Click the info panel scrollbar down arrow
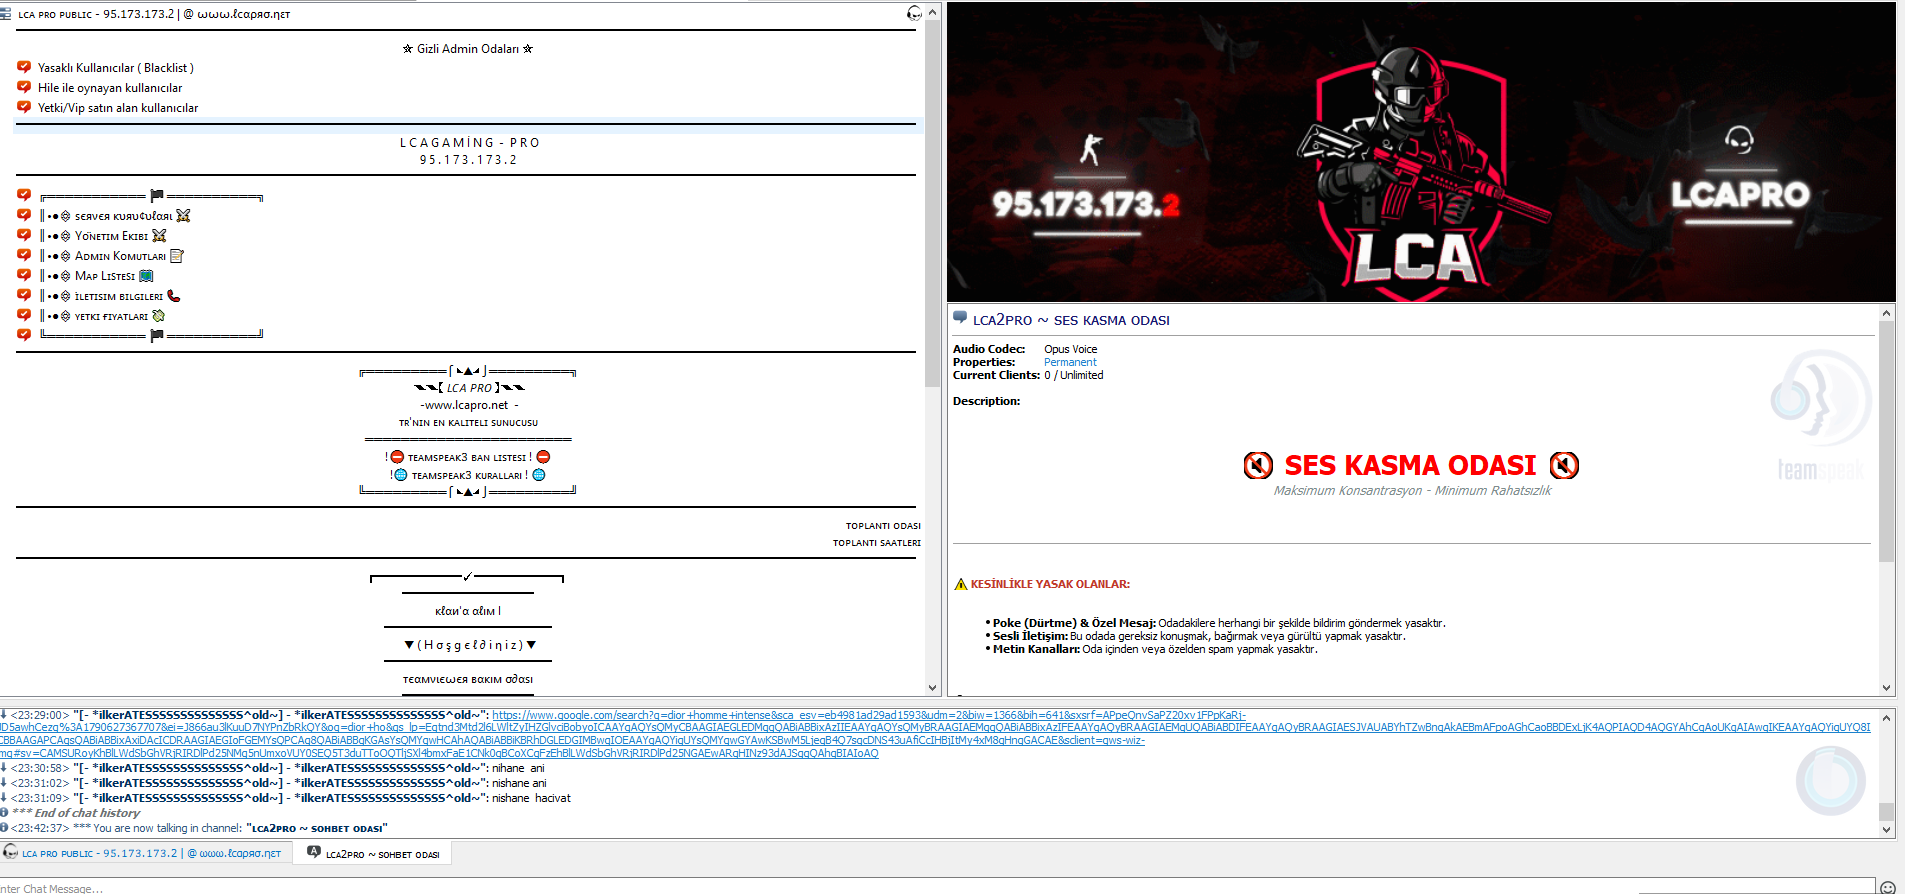1905x894 pixels. coord(1887,687)
